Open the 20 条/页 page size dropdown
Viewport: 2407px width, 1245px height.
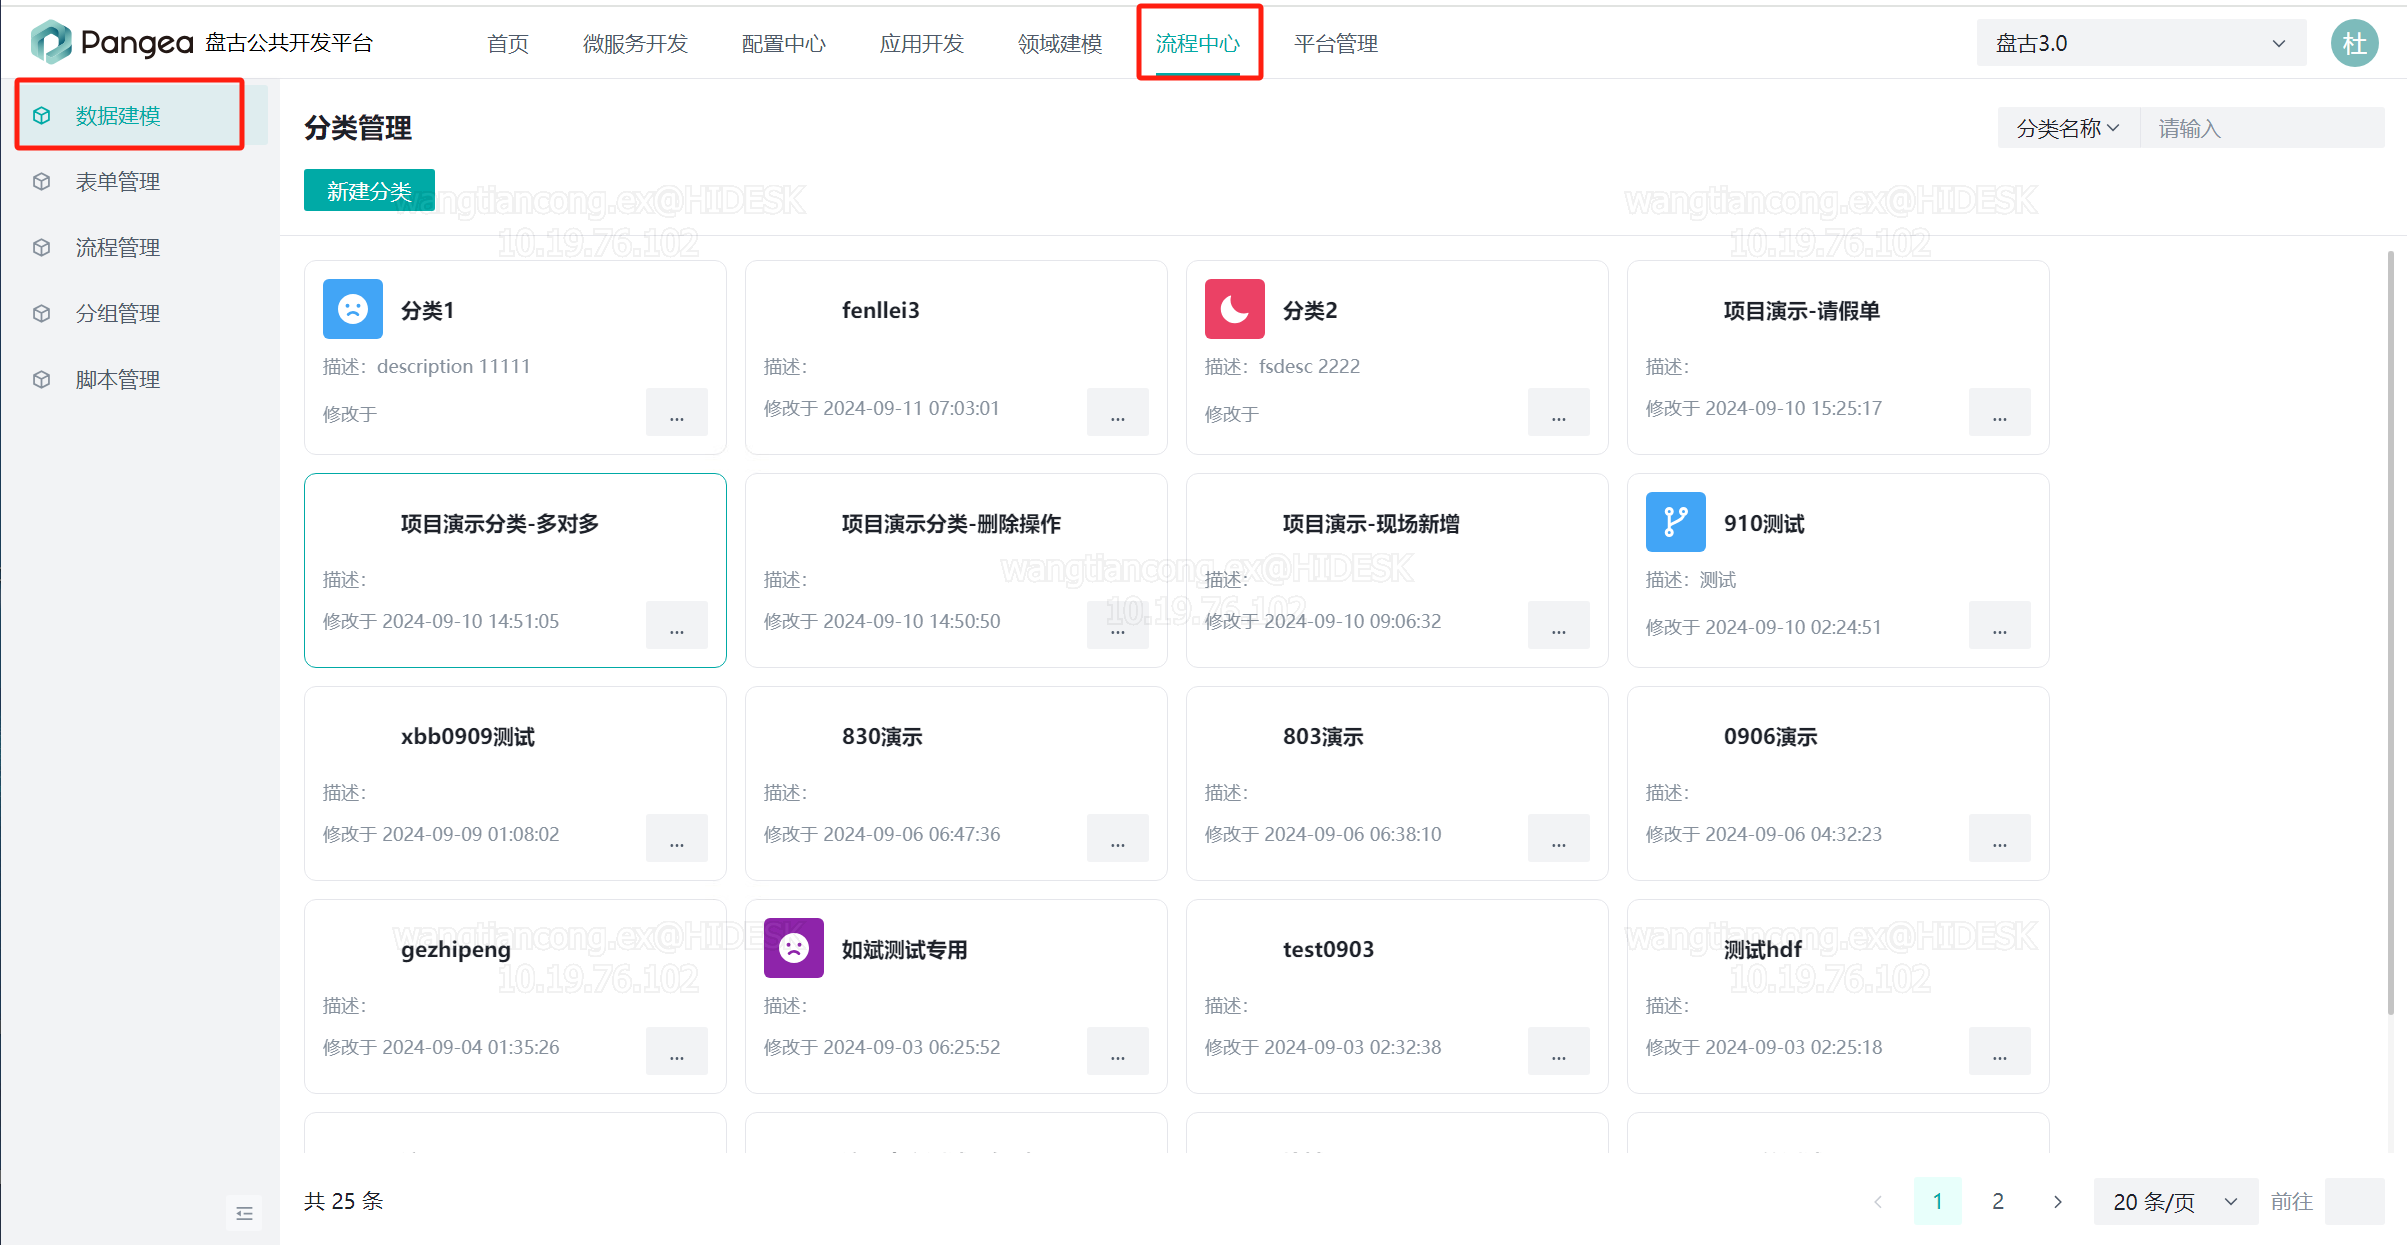tap(2175, 1201)
